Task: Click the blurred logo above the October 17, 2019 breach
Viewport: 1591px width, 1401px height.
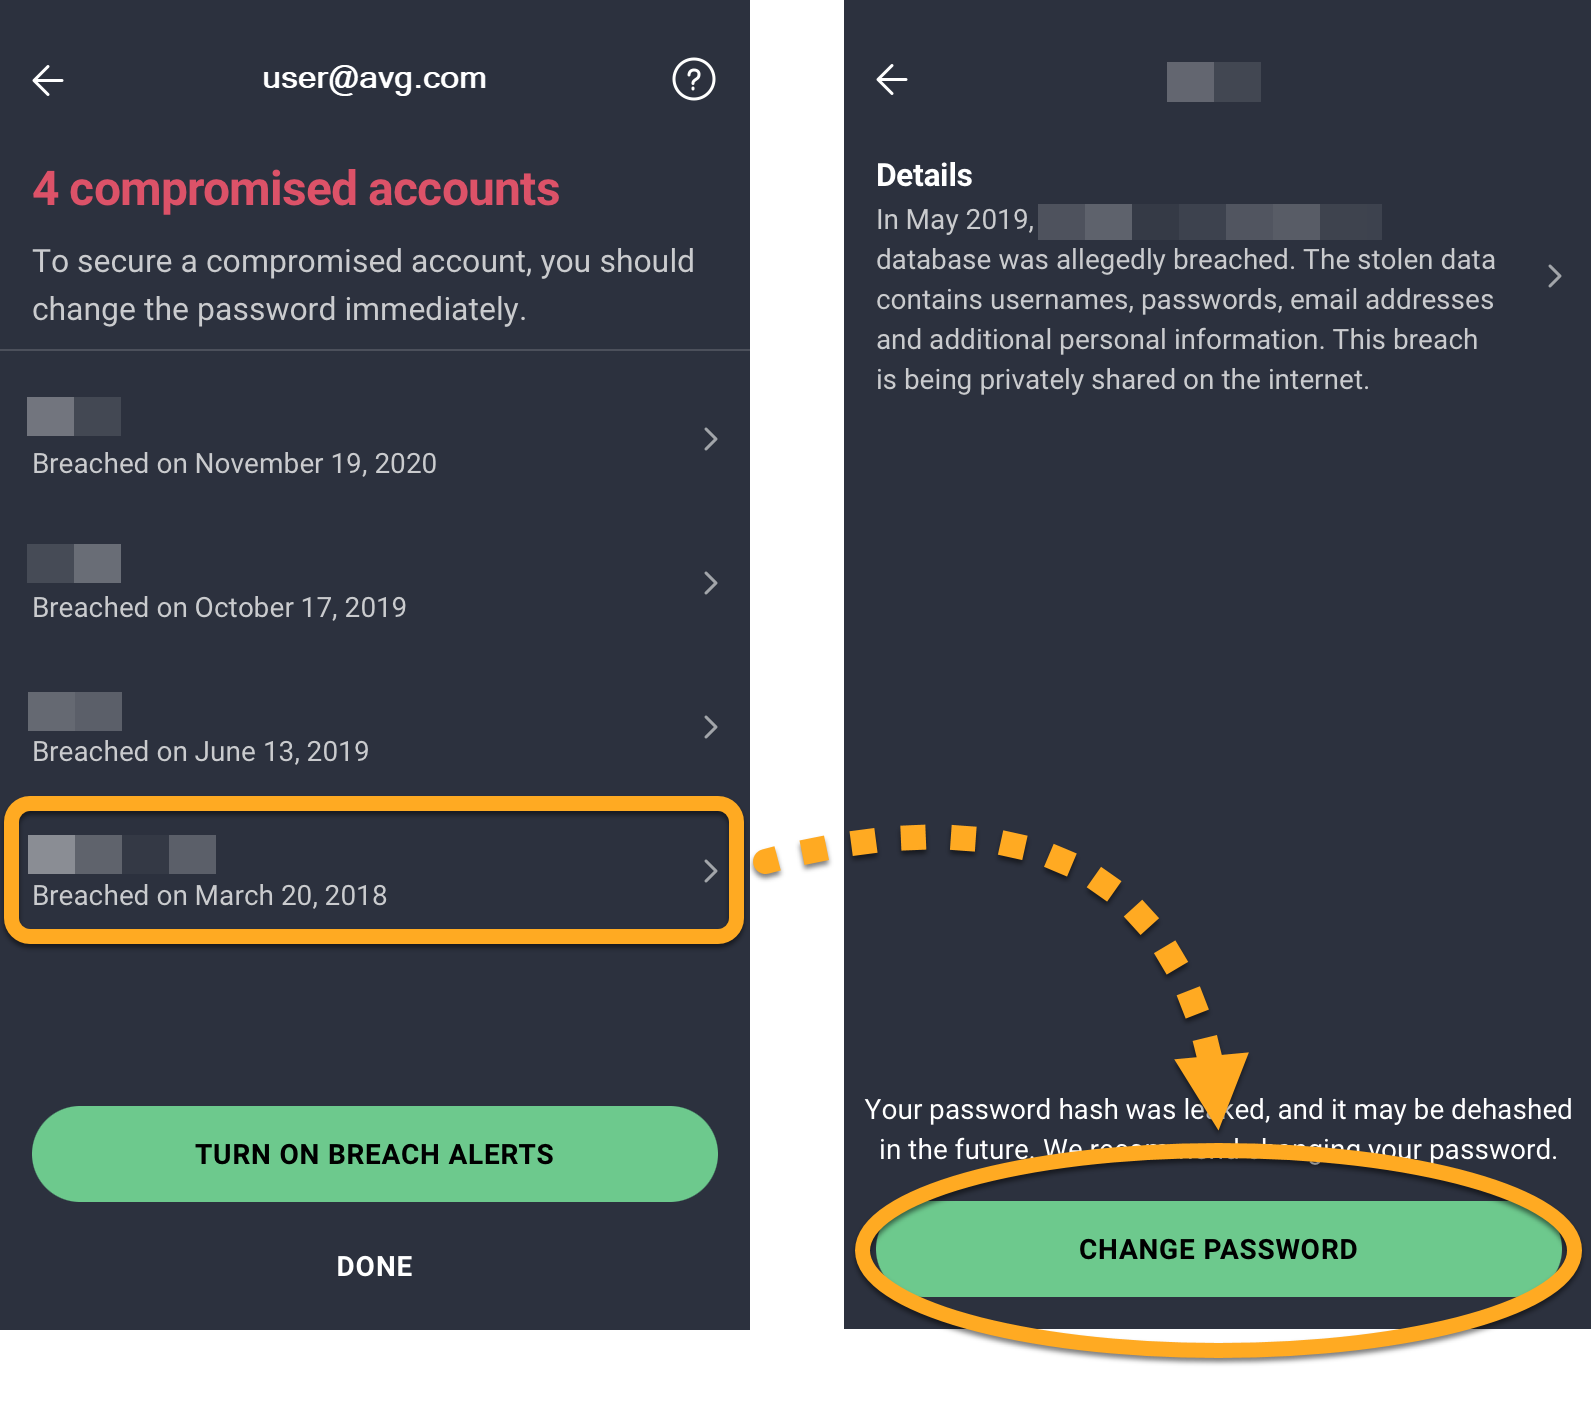Action: pos(74,563)
